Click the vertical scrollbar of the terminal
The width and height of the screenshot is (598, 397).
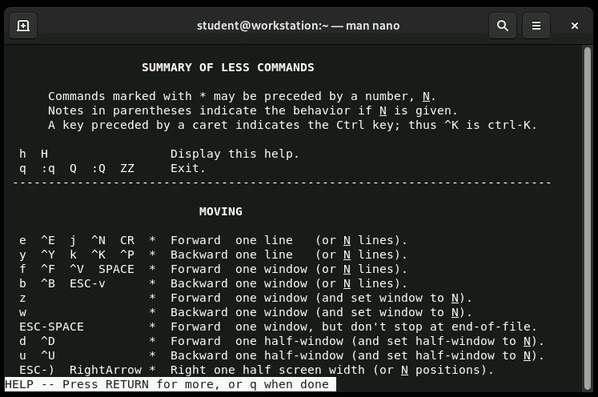click(x=587, y=217)
